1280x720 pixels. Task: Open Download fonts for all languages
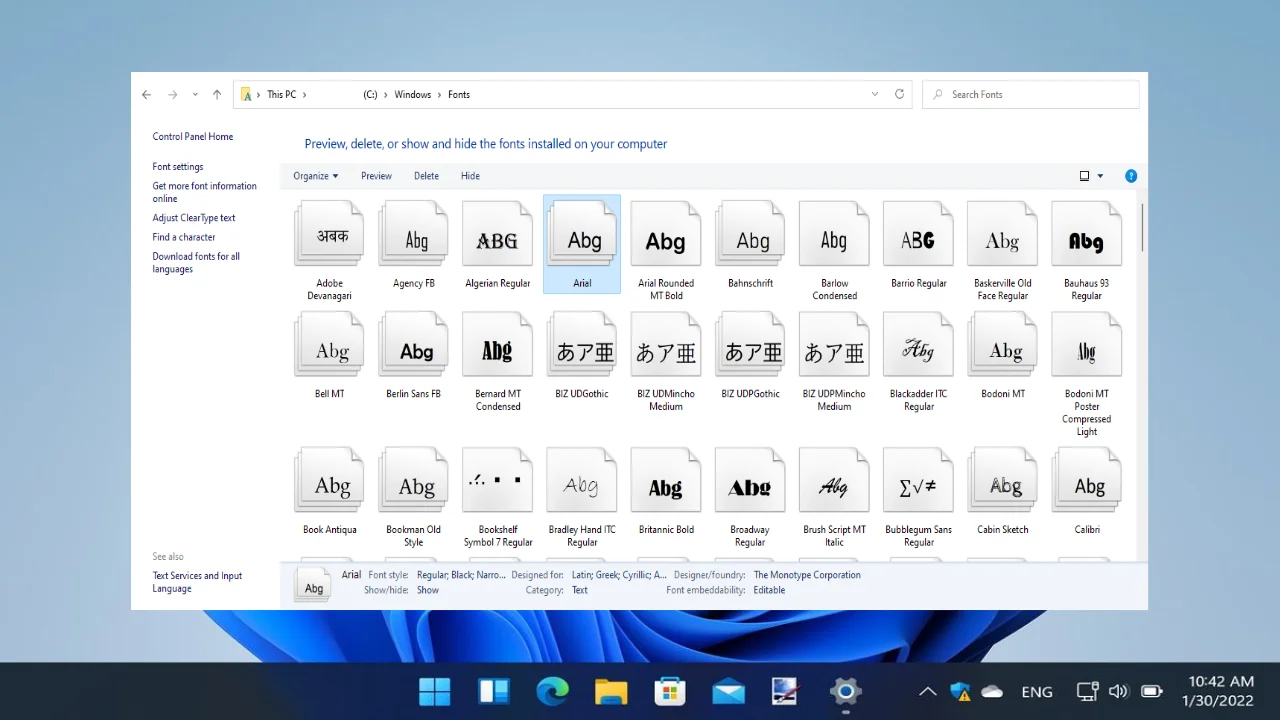coord(196,263)
